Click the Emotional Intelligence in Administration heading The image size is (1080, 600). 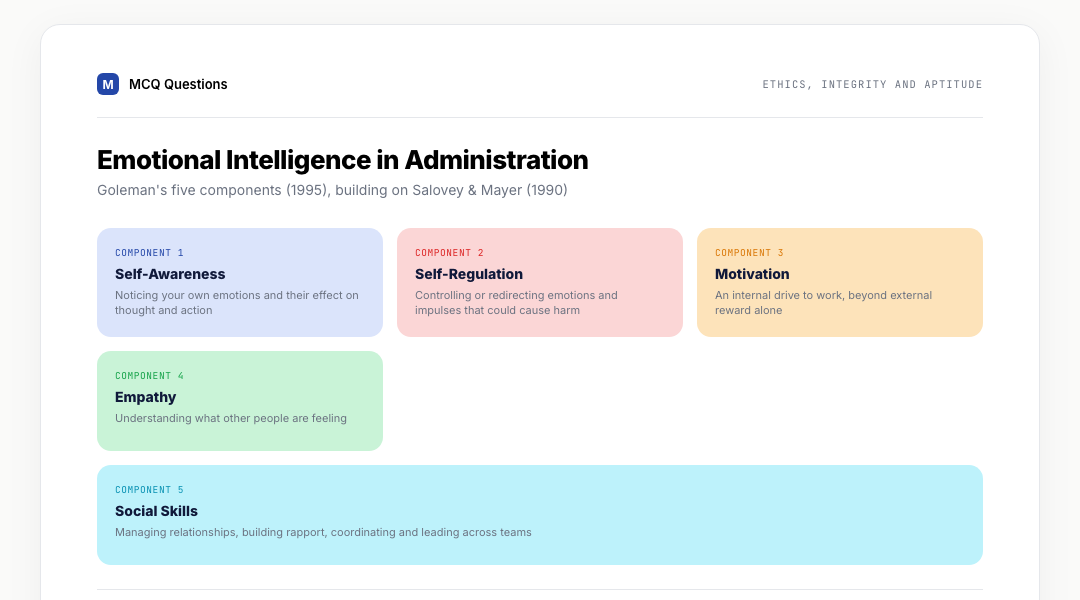342,160
